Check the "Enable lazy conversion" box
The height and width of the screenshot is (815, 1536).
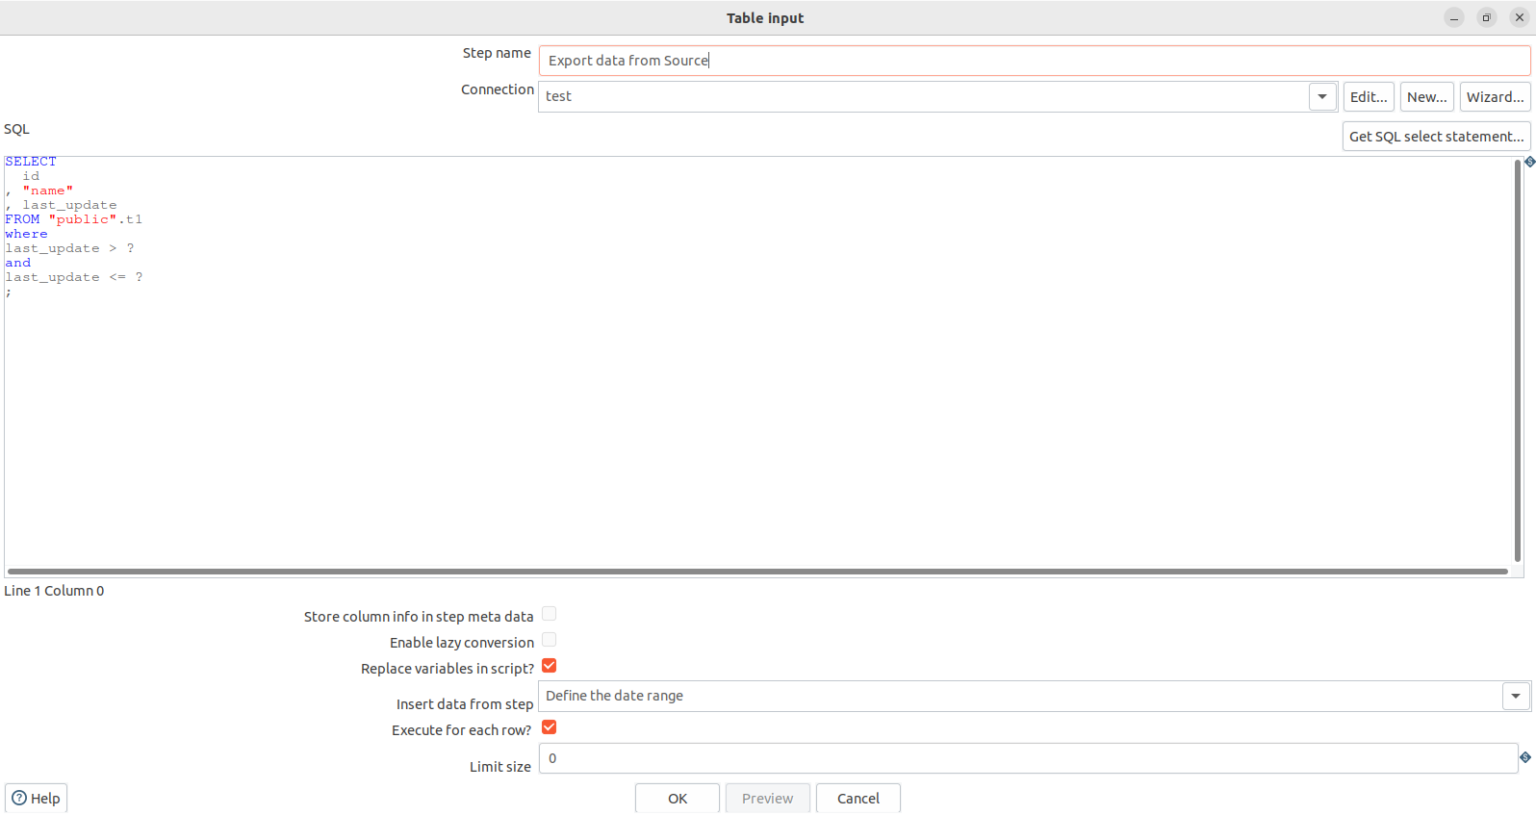[x=549, y=640]
